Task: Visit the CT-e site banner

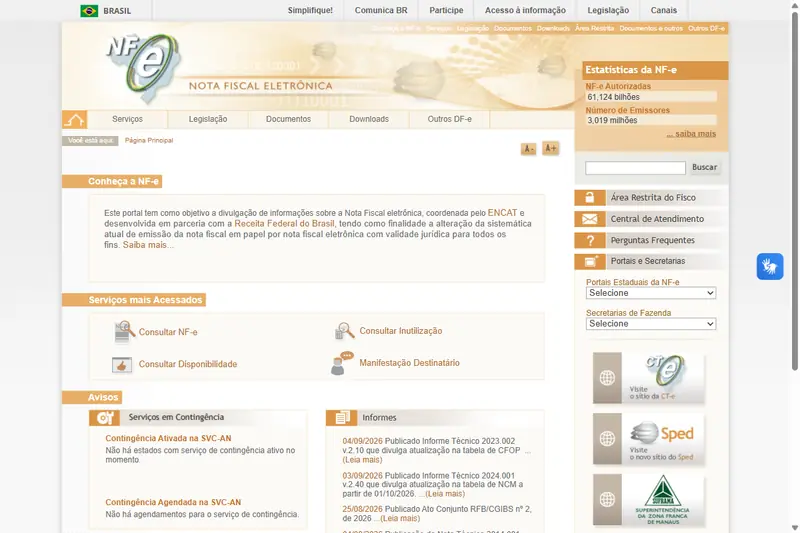Action: (x=648, y=378)
